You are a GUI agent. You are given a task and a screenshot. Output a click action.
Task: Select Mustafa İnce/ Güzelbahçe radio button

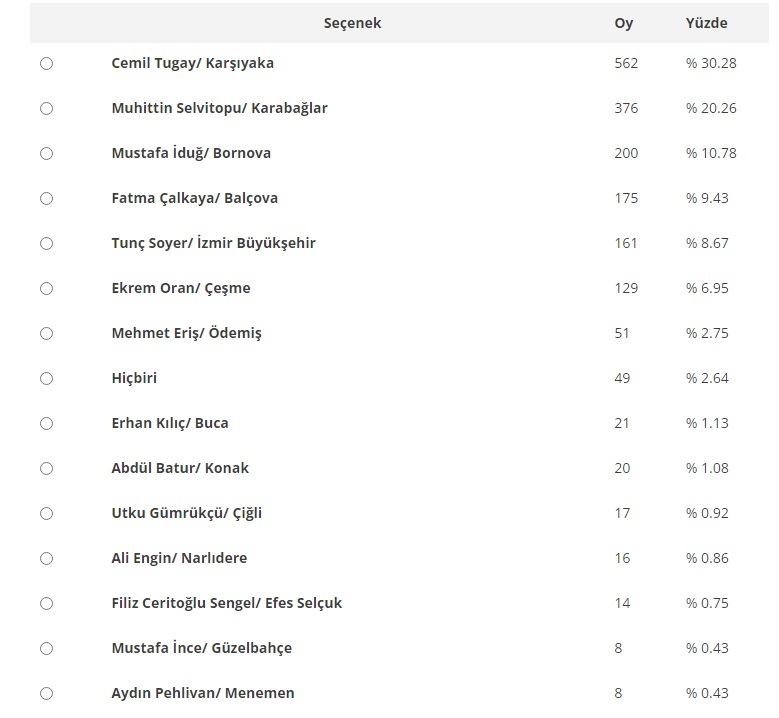coord(46,649)
